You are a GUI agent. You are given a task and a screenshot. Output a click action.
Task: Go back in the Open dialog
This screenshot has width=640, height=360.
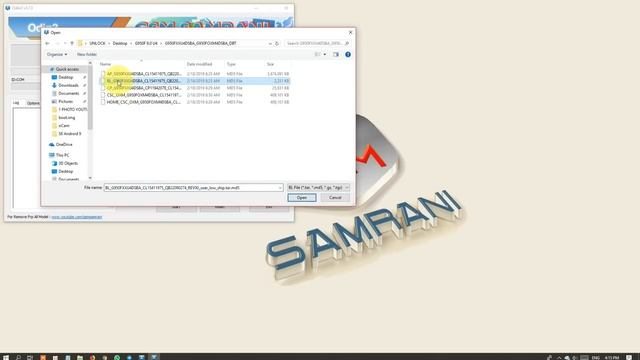click(x=48, y=43)
